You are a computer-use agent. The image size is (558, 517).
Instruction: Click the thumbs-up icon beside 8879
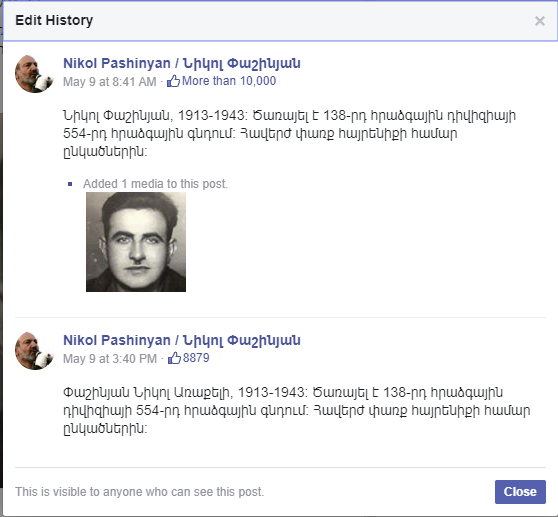click(x=174, y=358)
